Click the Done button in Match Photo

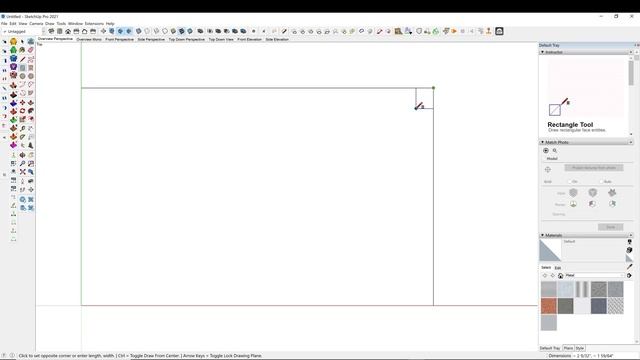click(x=611, y=227)
